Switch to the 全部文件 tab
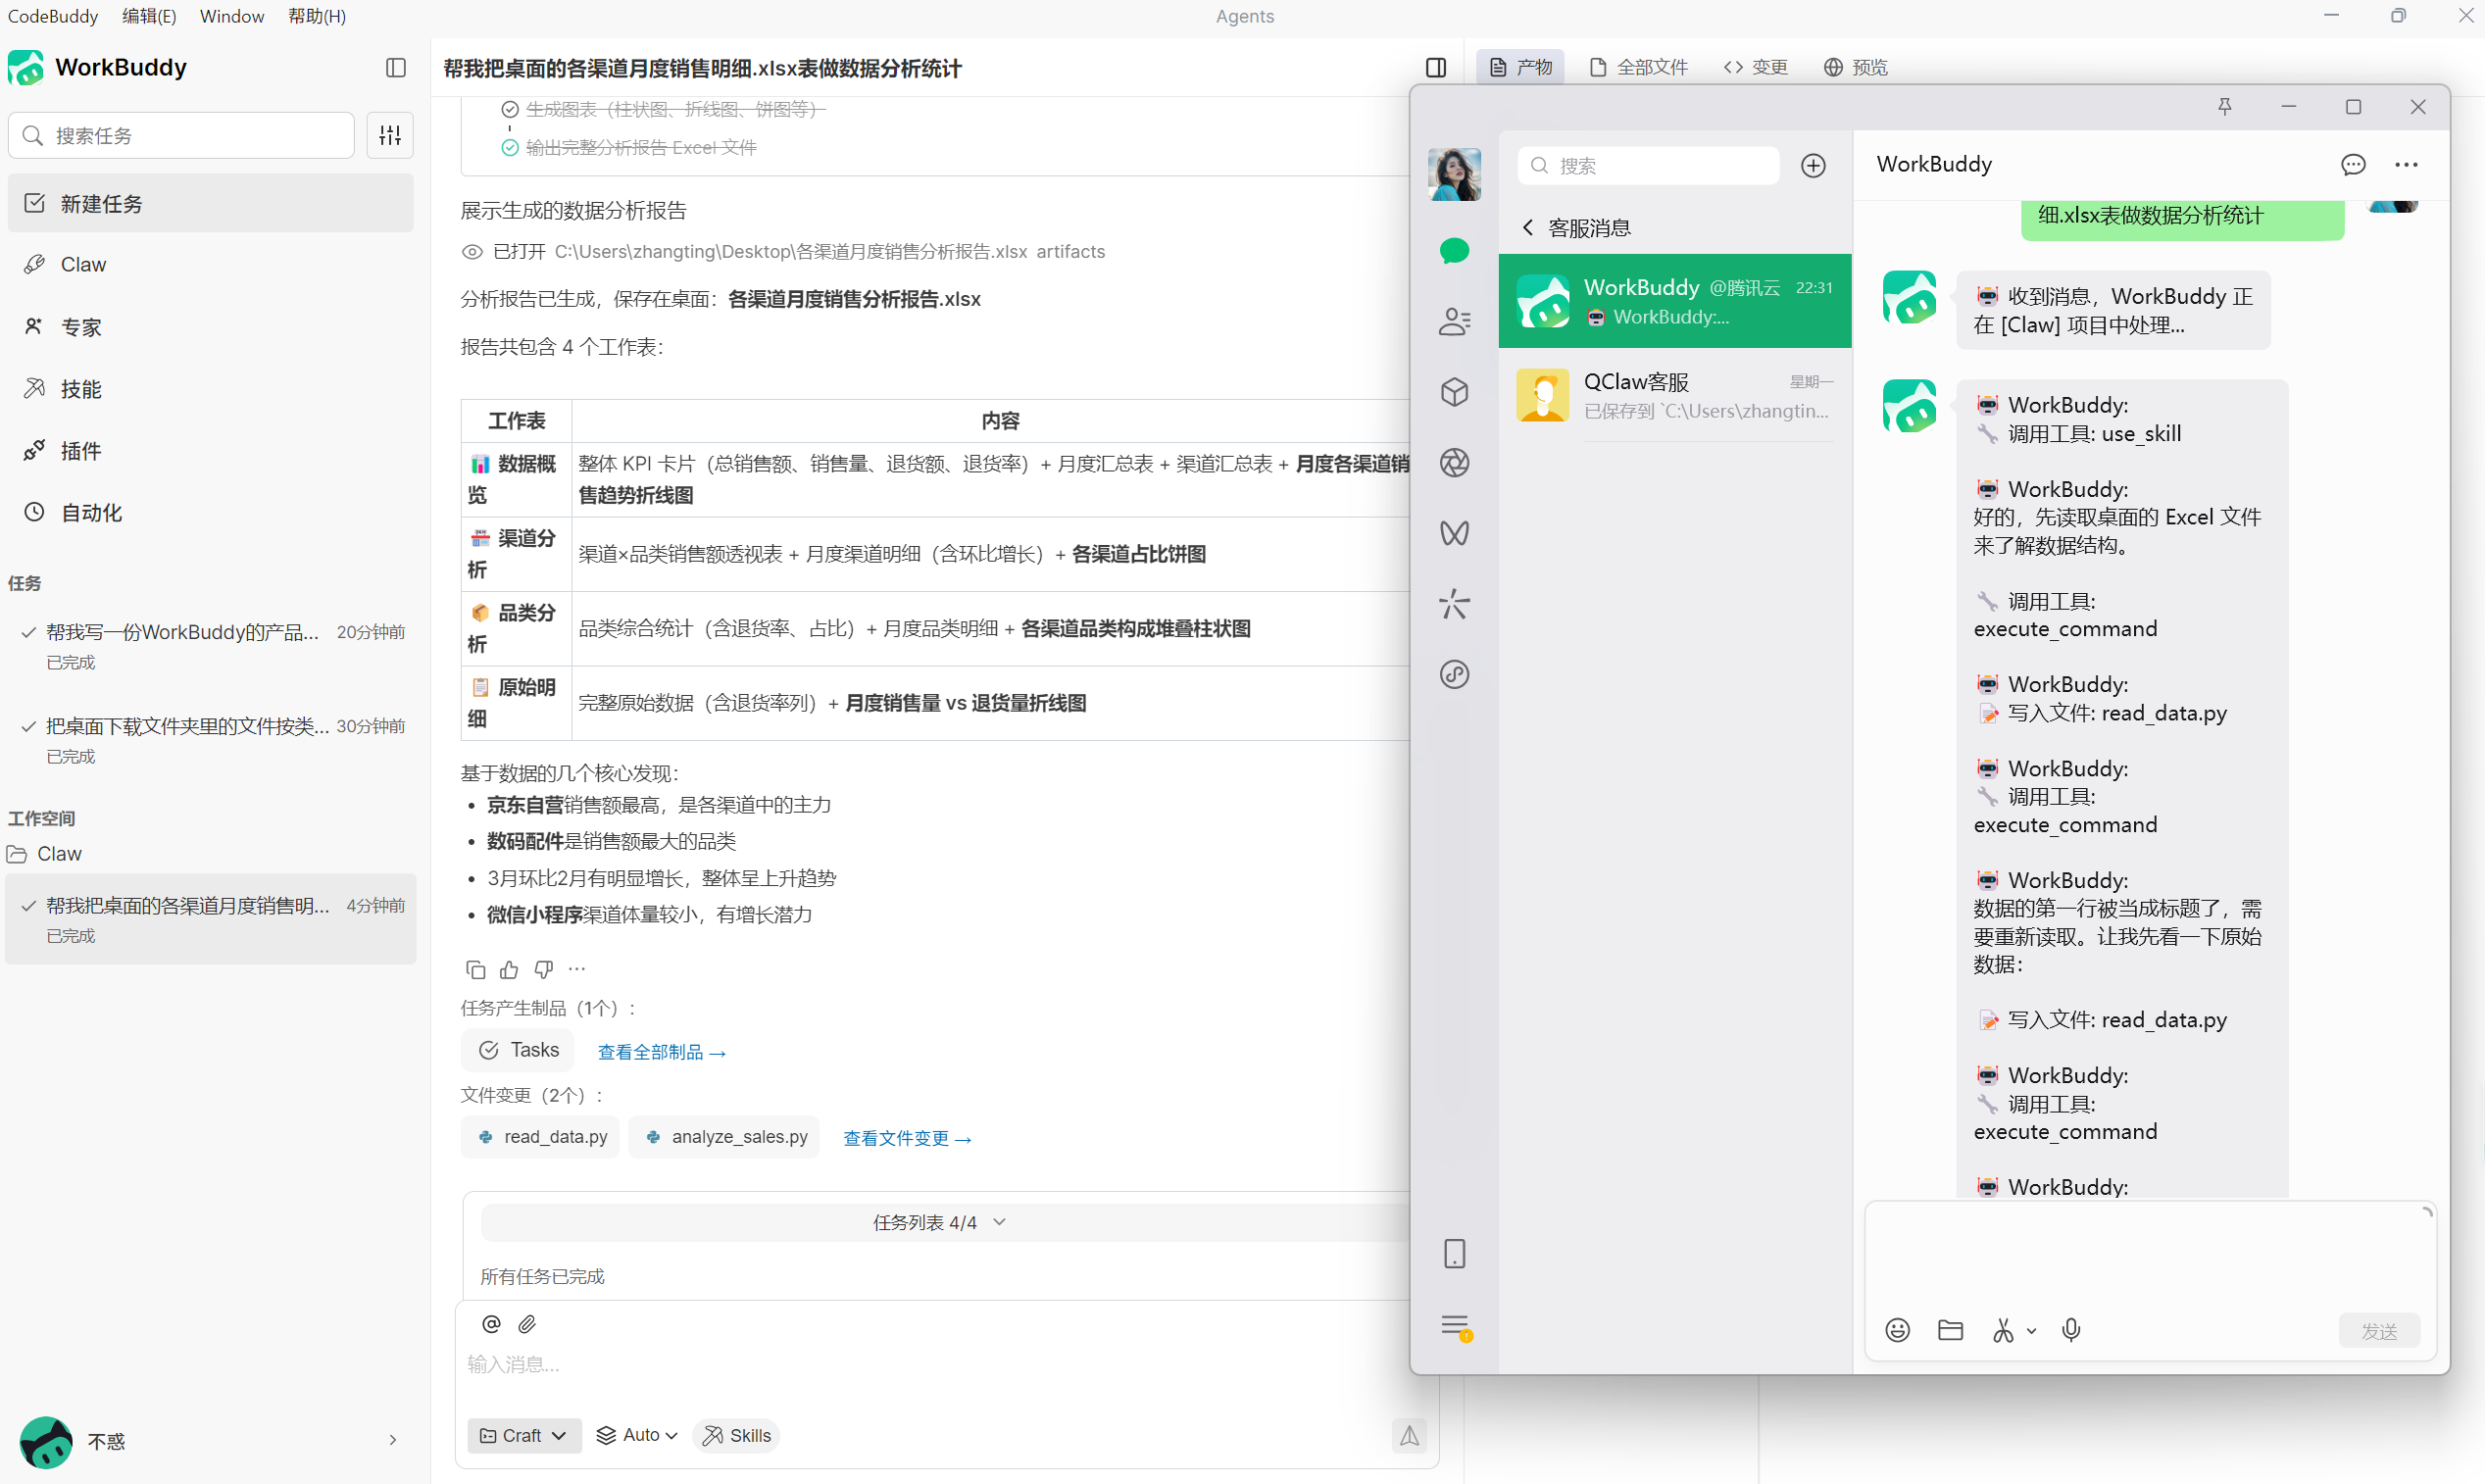This screenshot has height=1484, width=2485. click(x=1639, y=67)
